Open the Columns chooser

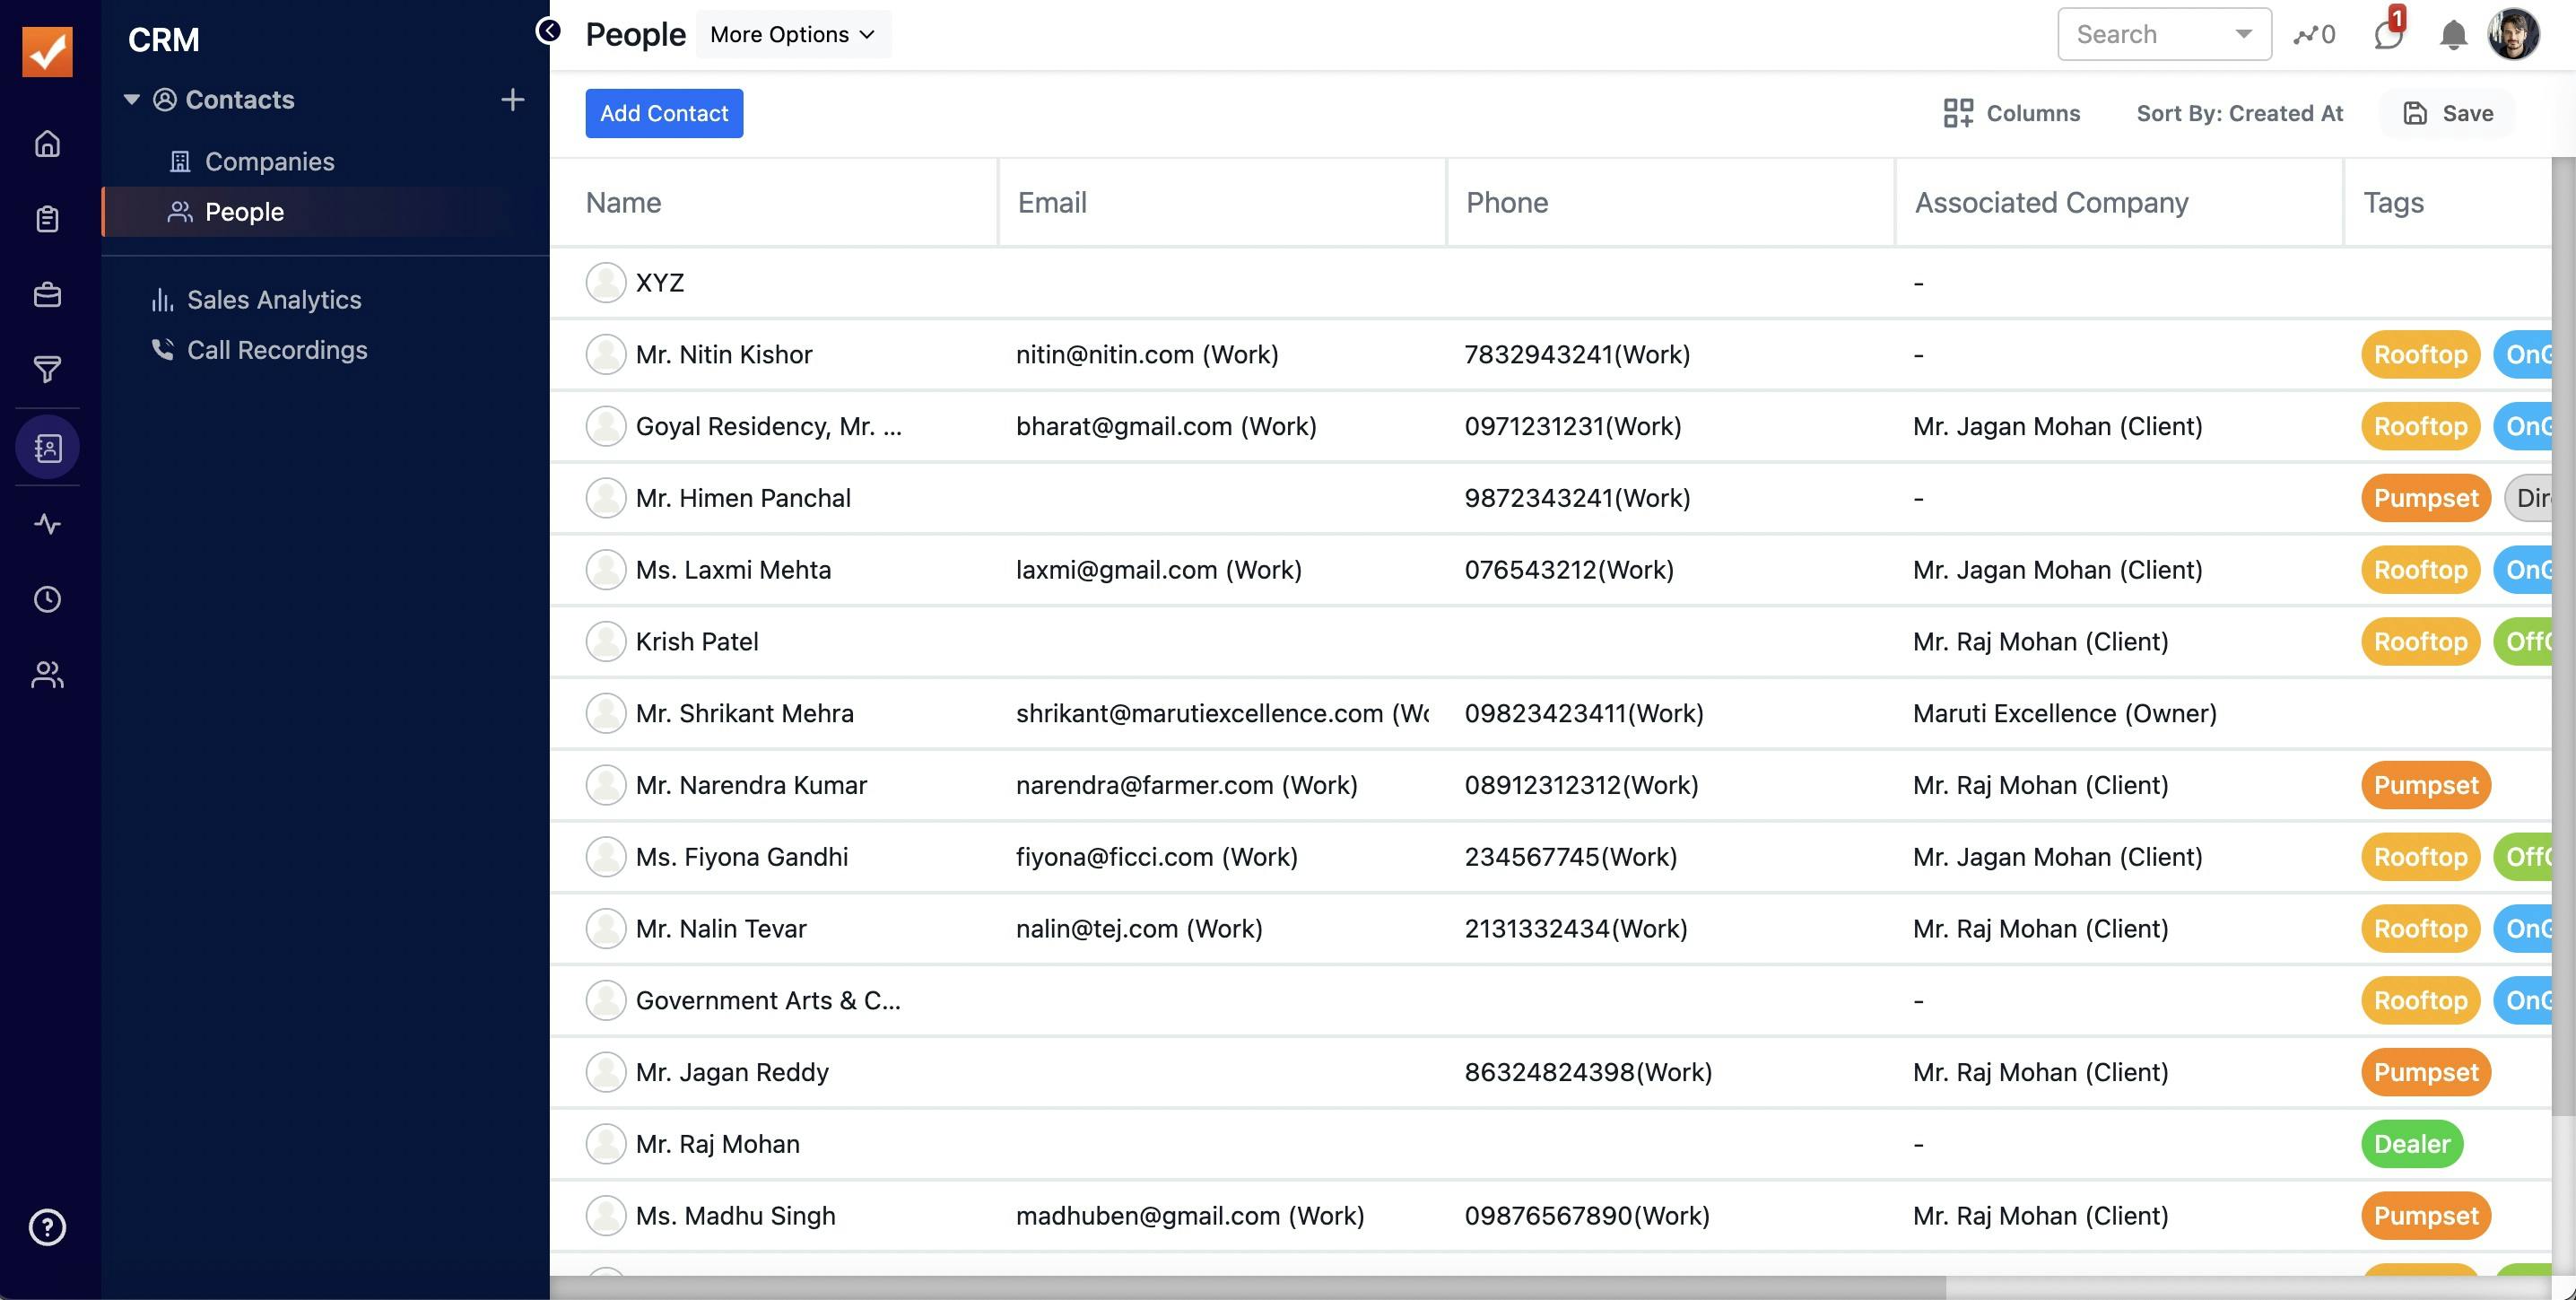(2011, 113)
